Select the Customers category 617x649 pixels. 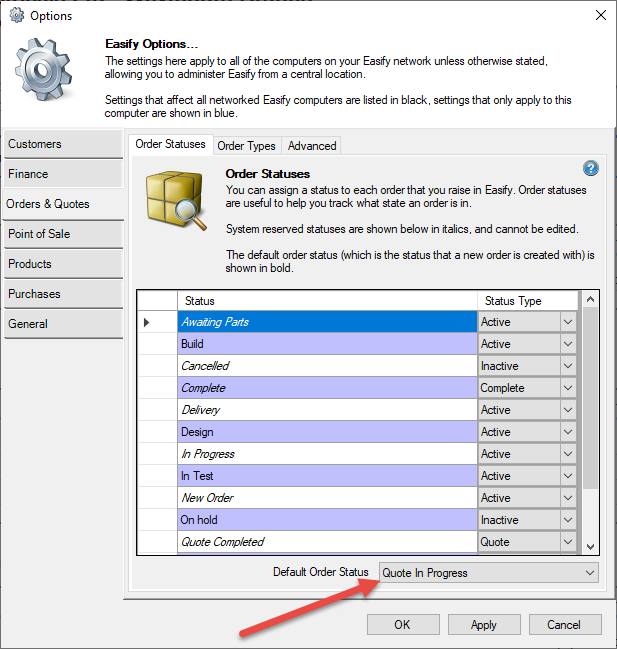[x=62, y=144]
